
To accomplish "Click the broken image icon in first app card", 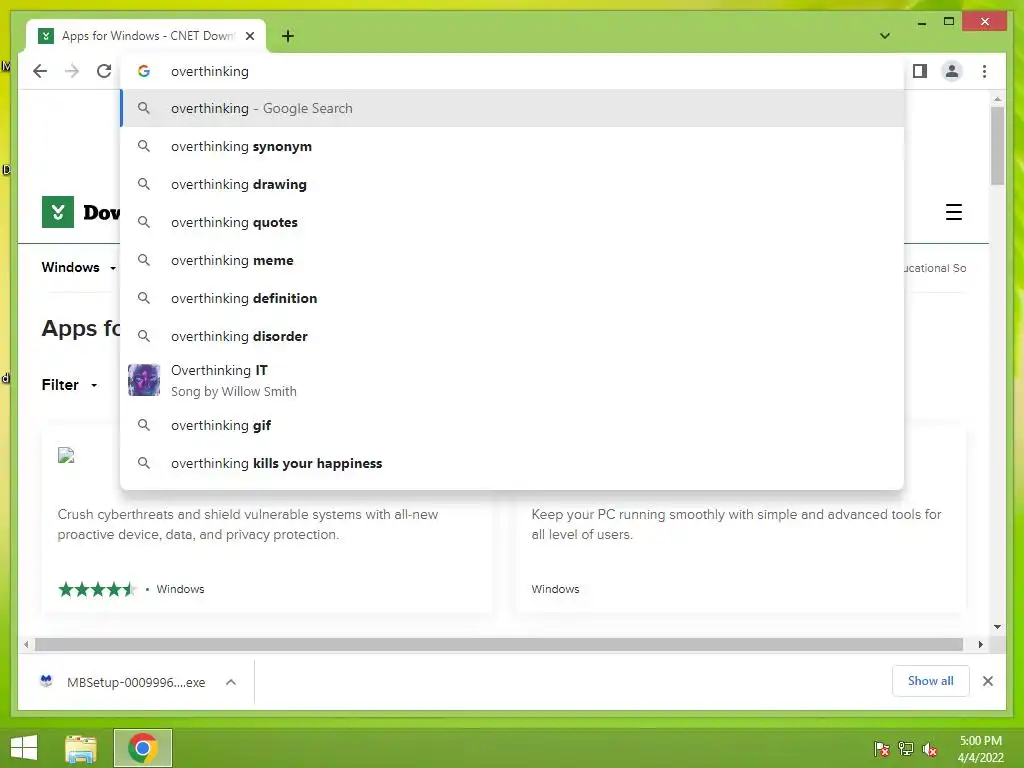I will point(66,455).
